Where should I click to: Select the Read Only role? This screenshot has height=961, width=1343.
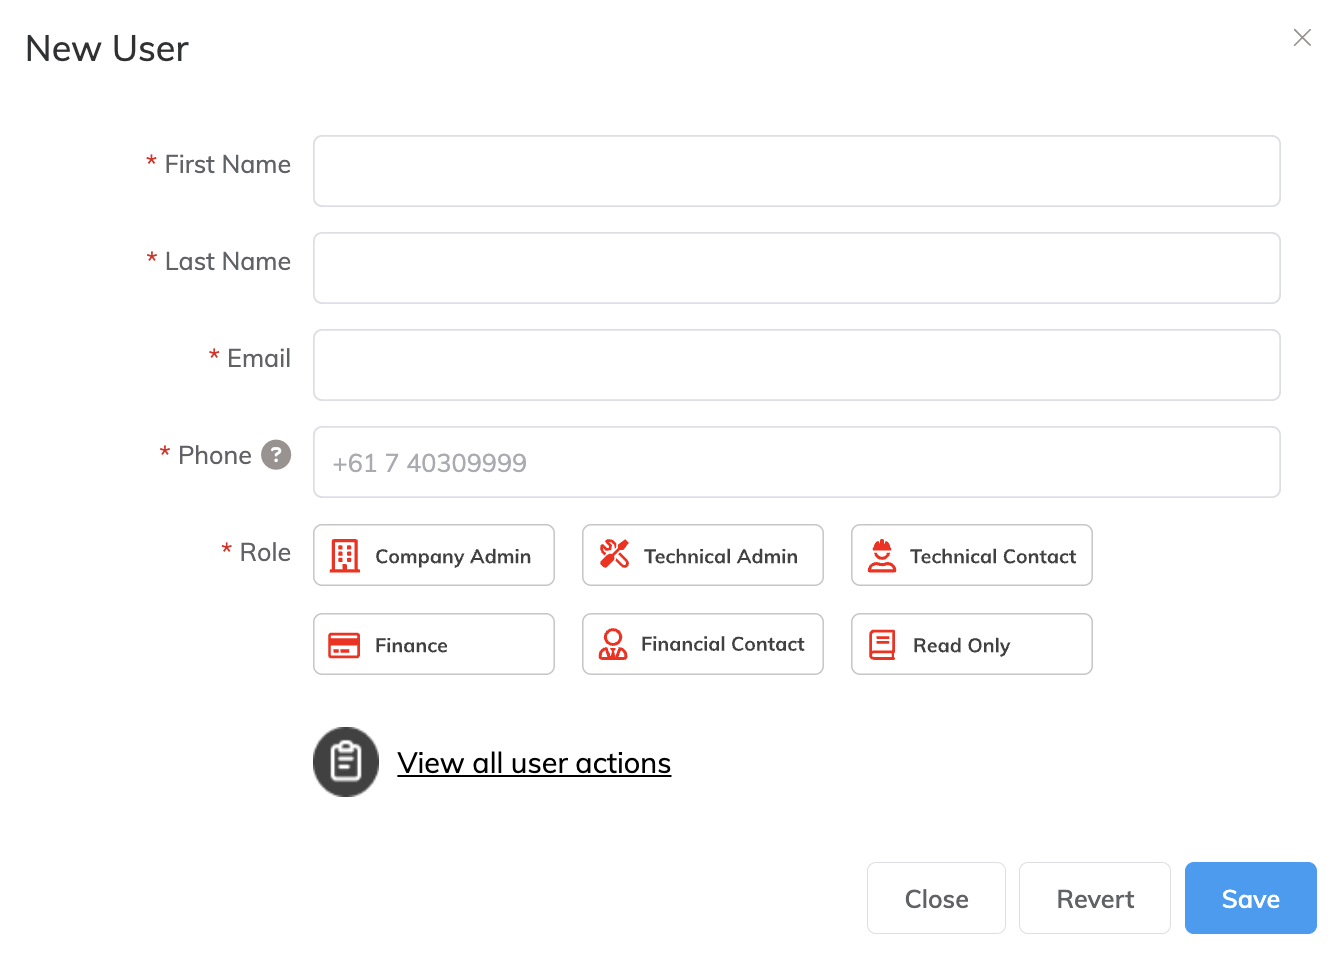click(972, 644)
